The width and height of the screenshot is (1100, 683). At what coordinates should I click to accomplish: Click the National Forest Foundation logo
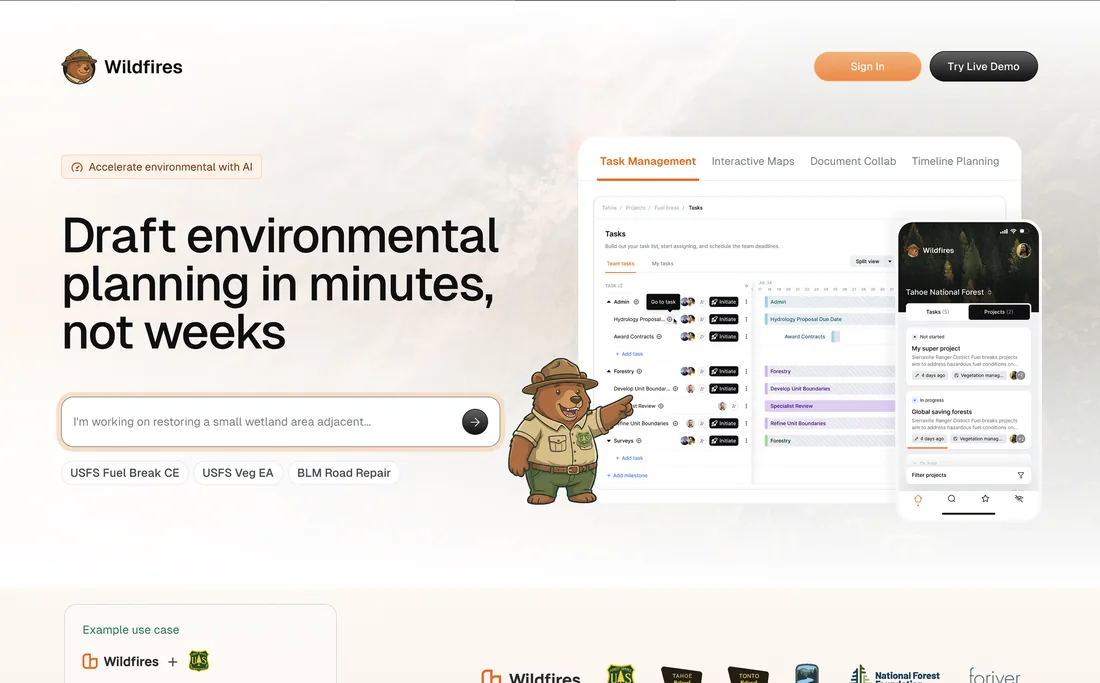[x=894, y=675]
